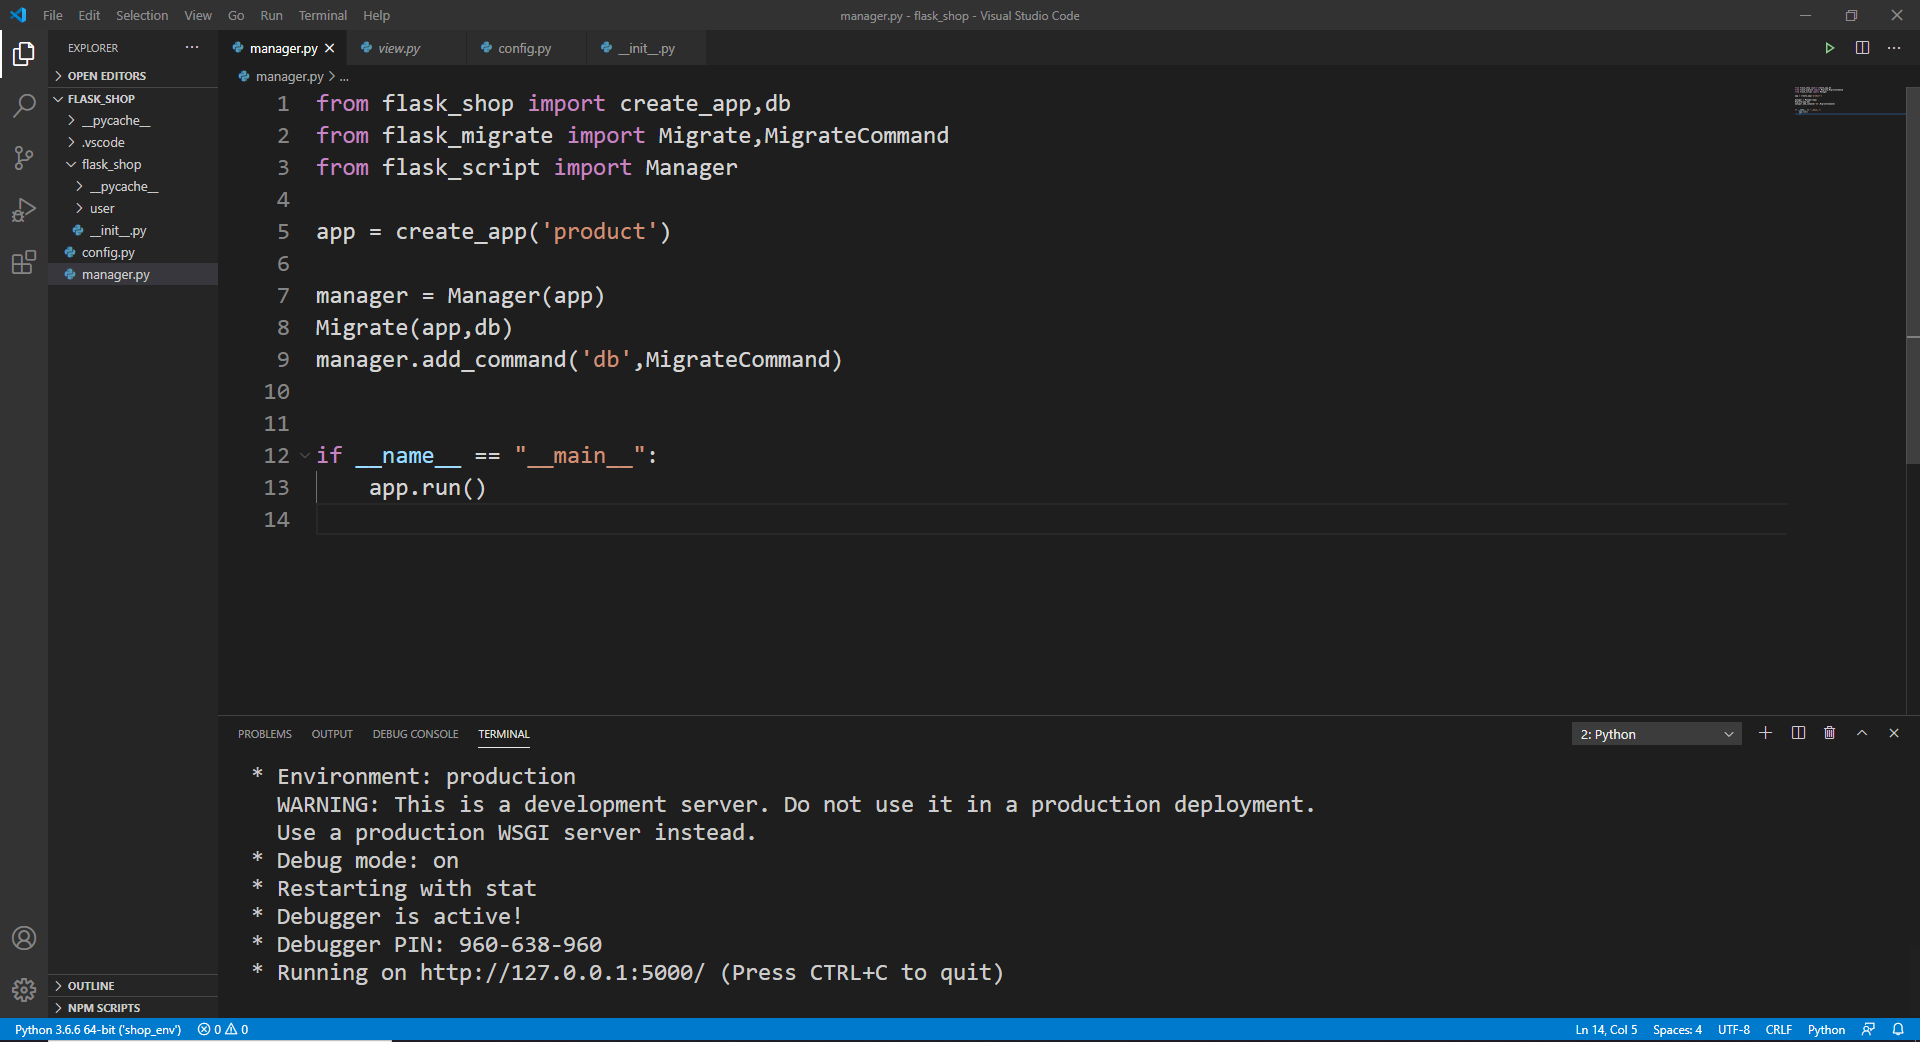Close the manager.py editor tab

click(330, 48)
